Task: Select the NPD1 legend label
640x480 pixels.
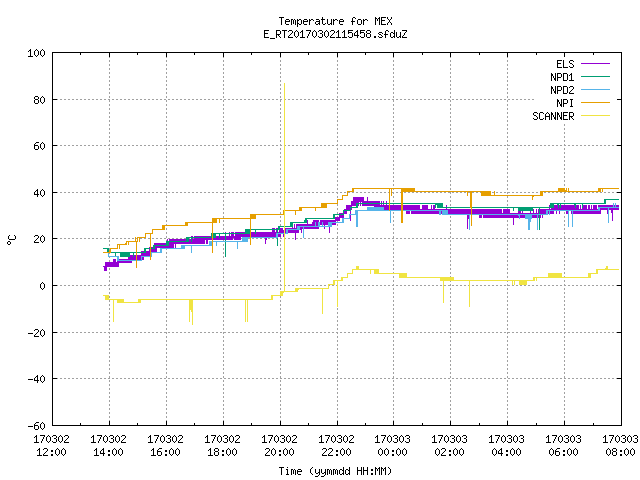Action: (562, 77)
